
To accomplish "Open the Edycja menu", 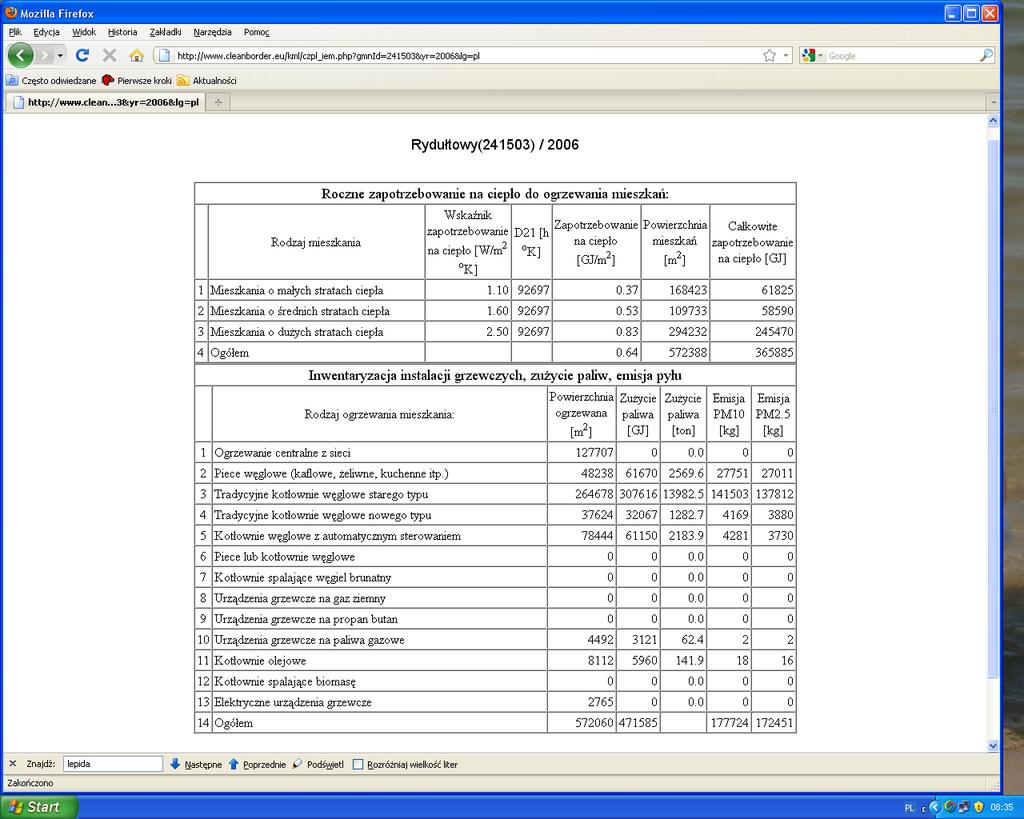I will coord(46,32).
